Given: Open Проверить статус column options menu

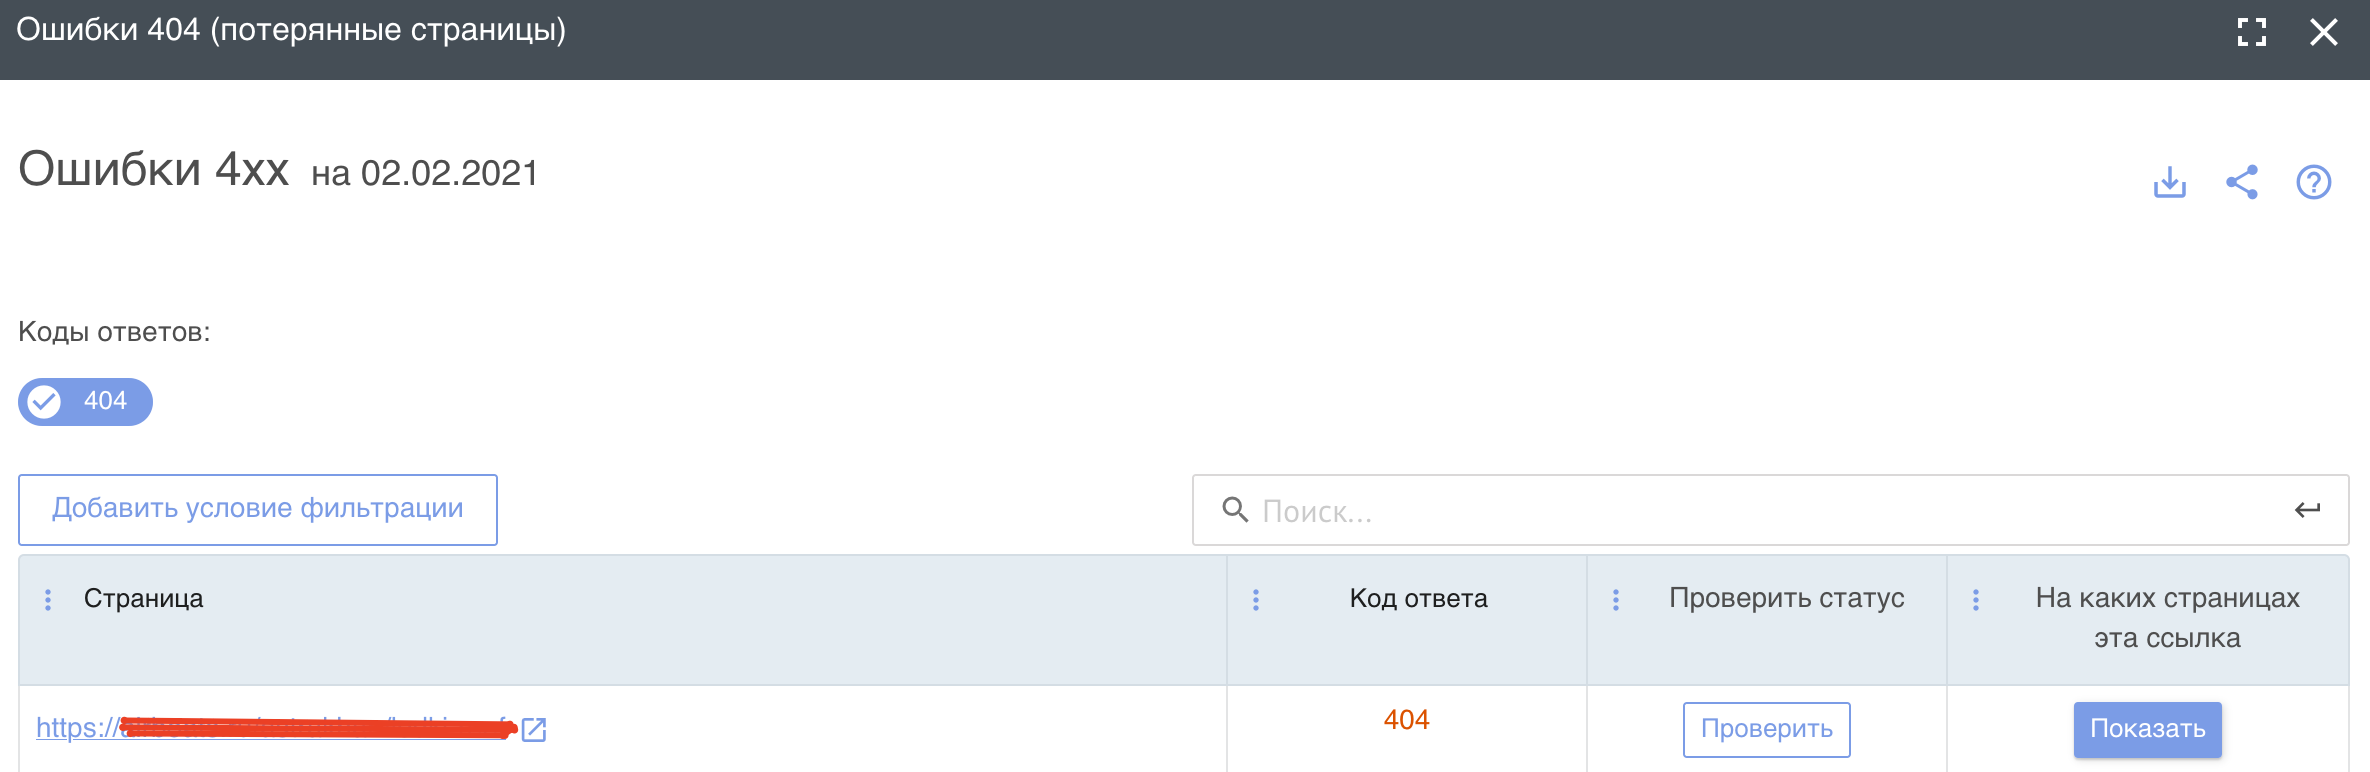Looking at the screenshot, I should [1616, 599].
